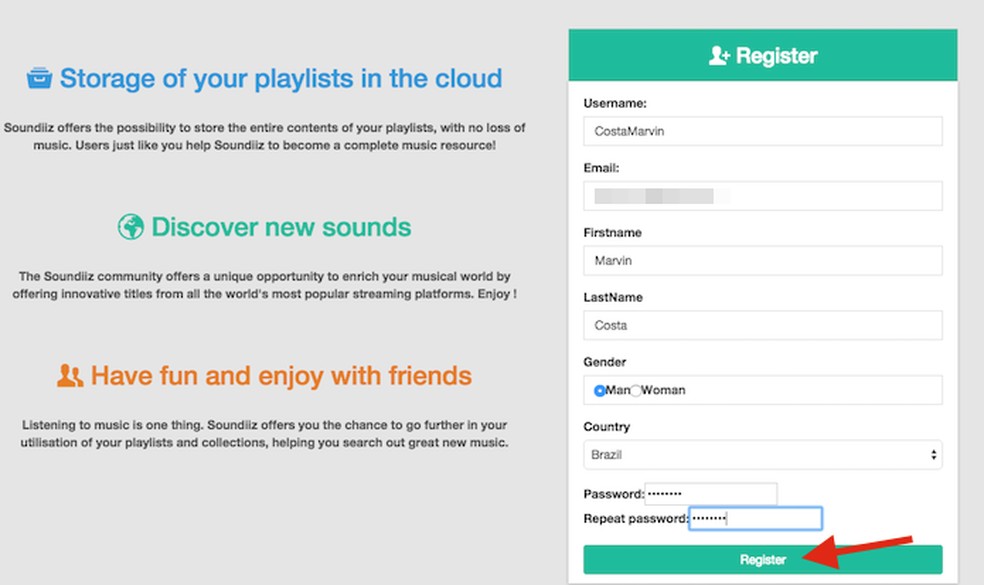The width and height of the screenshot is (984, 585).
Task: Open the Country dropdown showing Brazil
Action: [762, 455]
